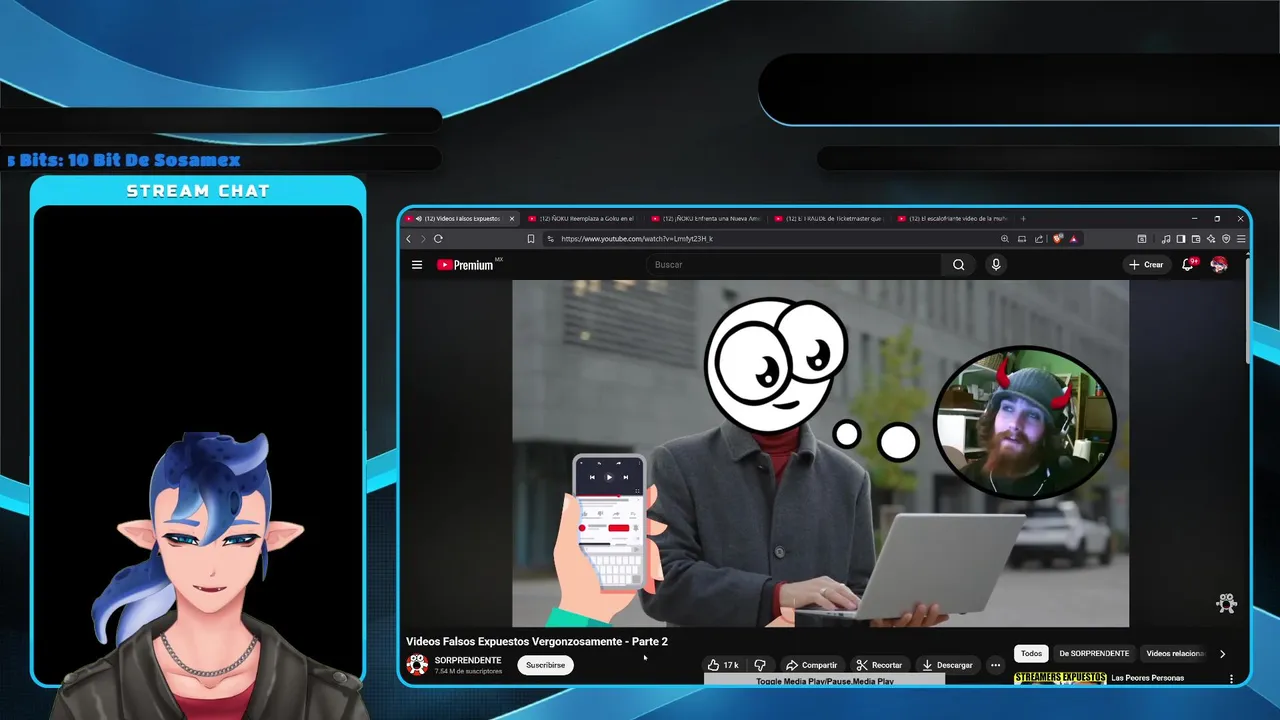Open SORPRENDENTE channel name link
The height and width of the screenshot is (720, 1280).
tap(468, 660)
